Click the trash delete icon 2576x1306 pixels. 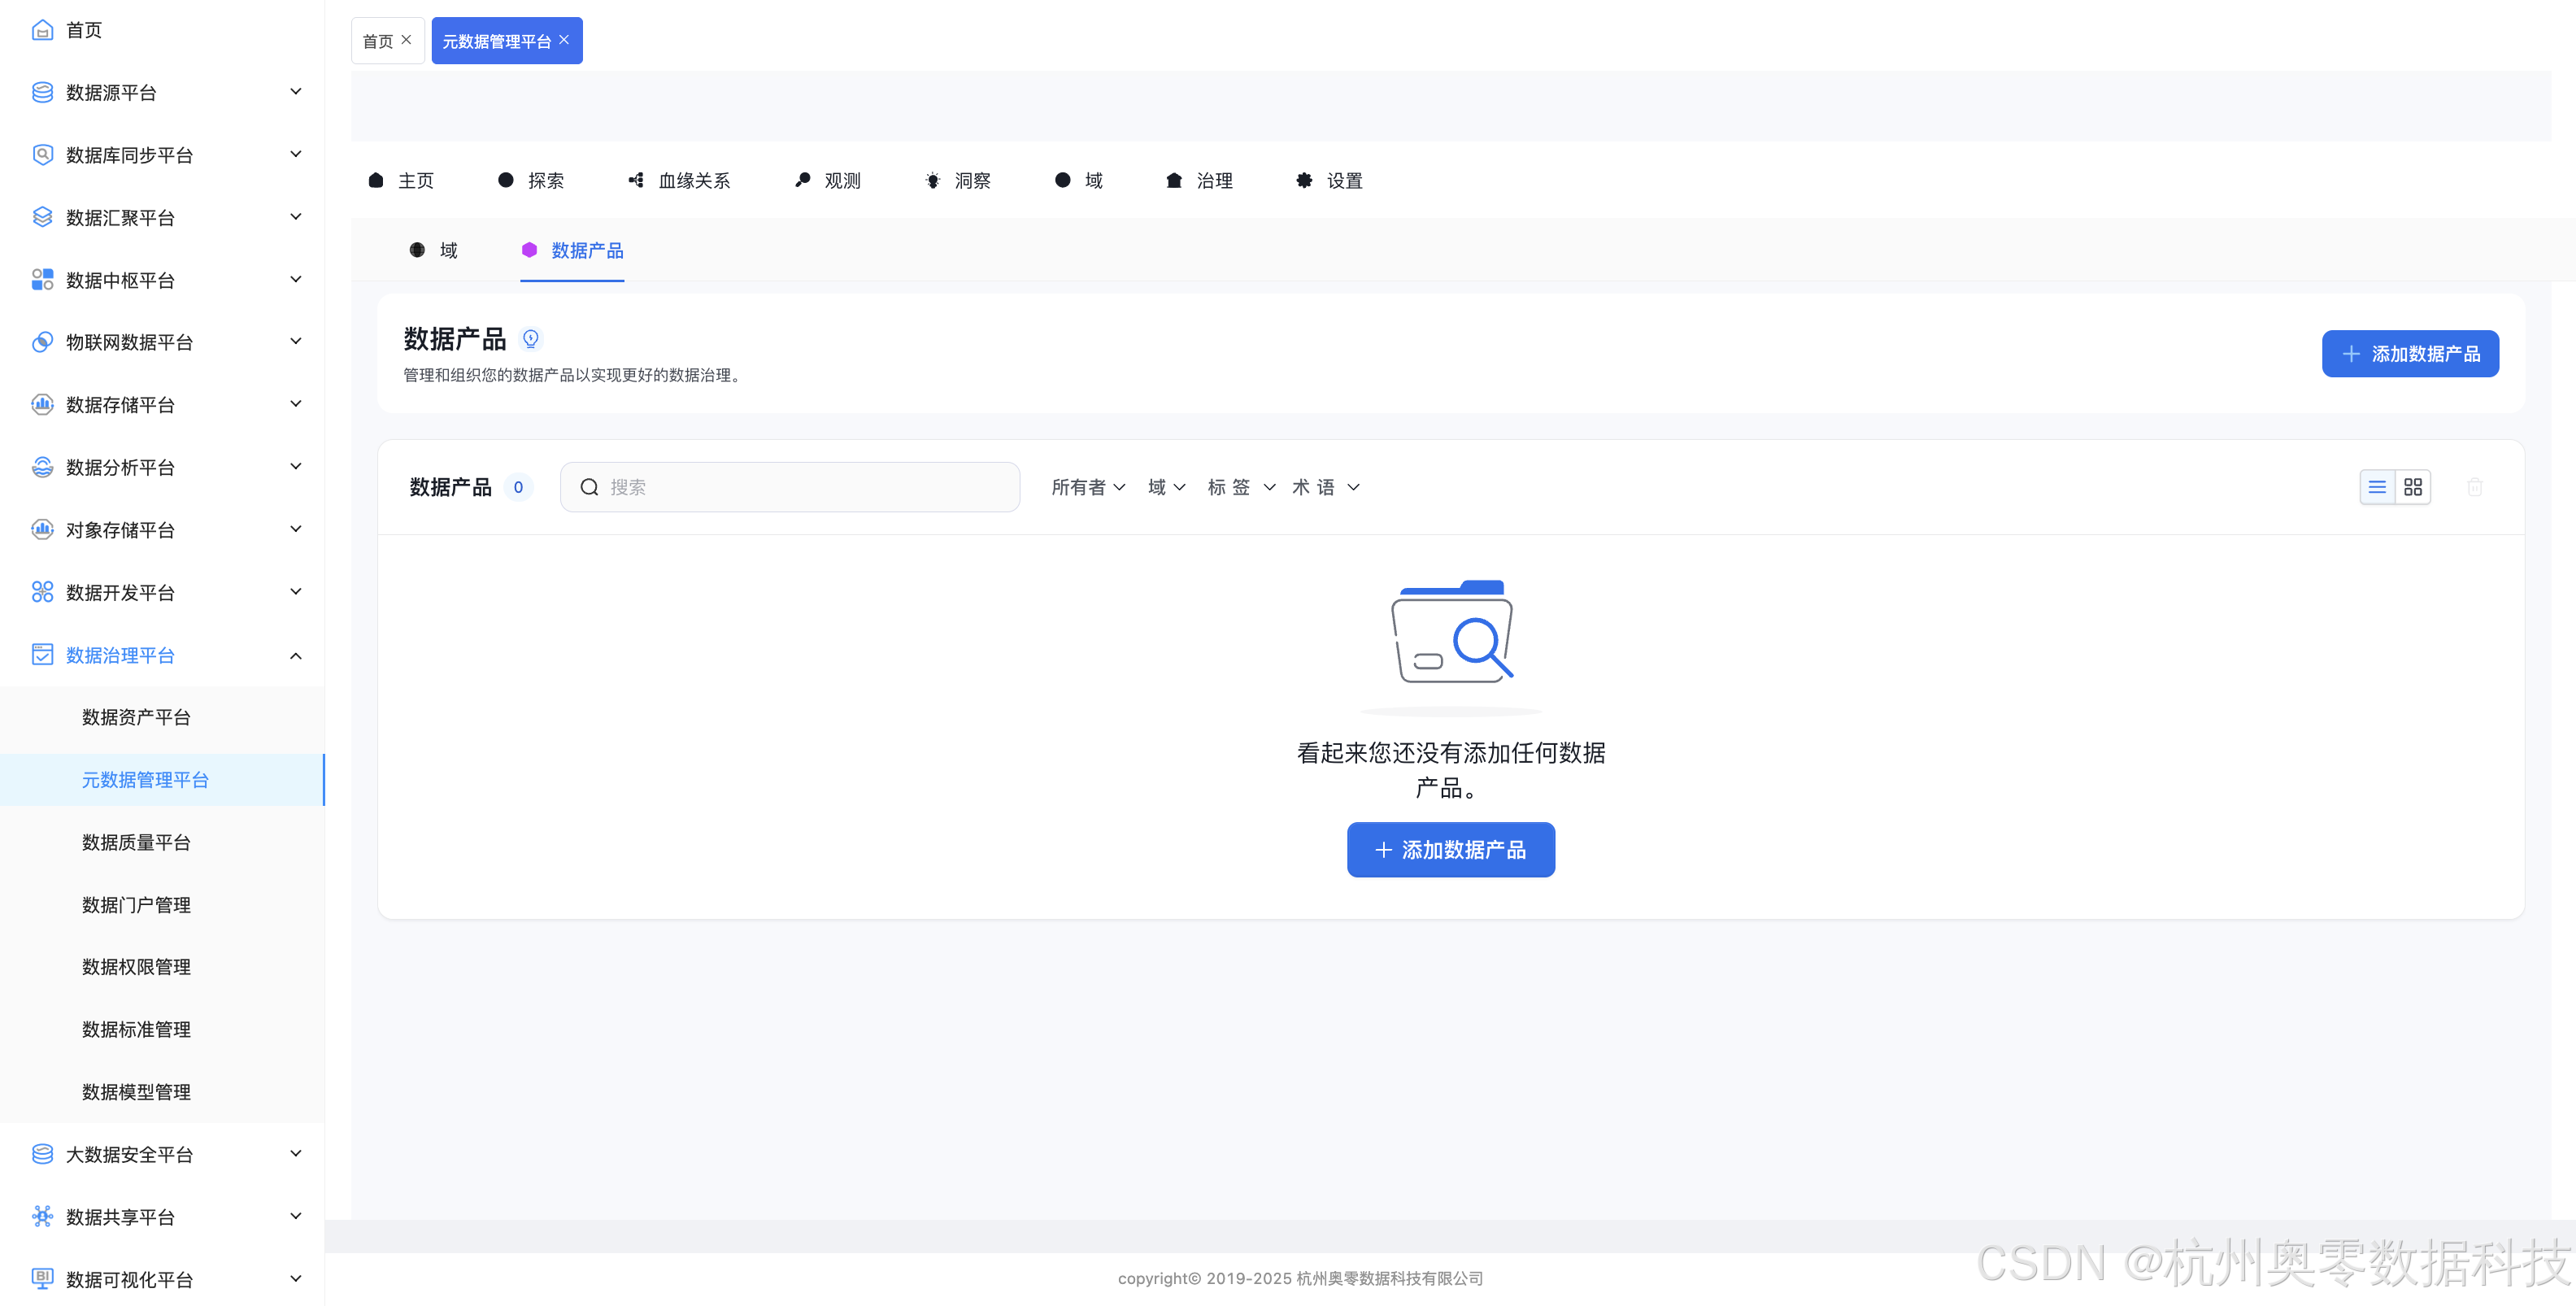coord(2474,487)
